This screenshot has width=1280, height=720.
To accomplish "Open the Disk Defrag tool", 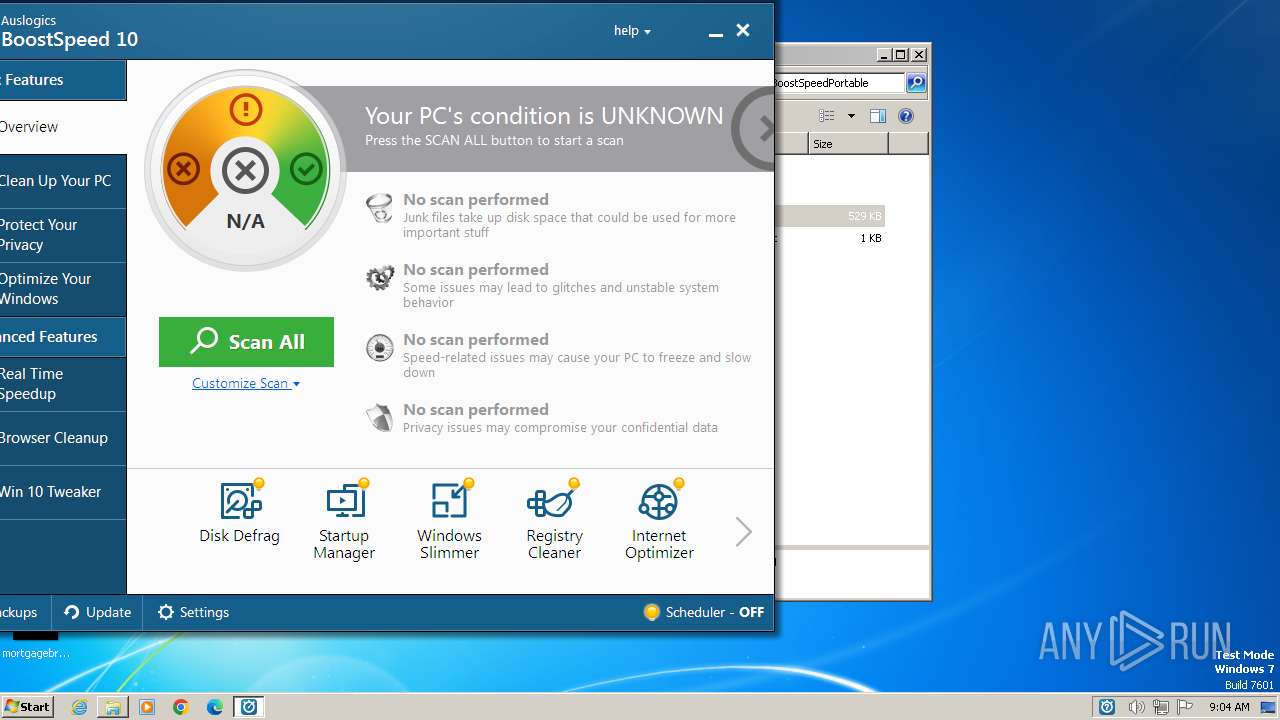I will (240, 512).
